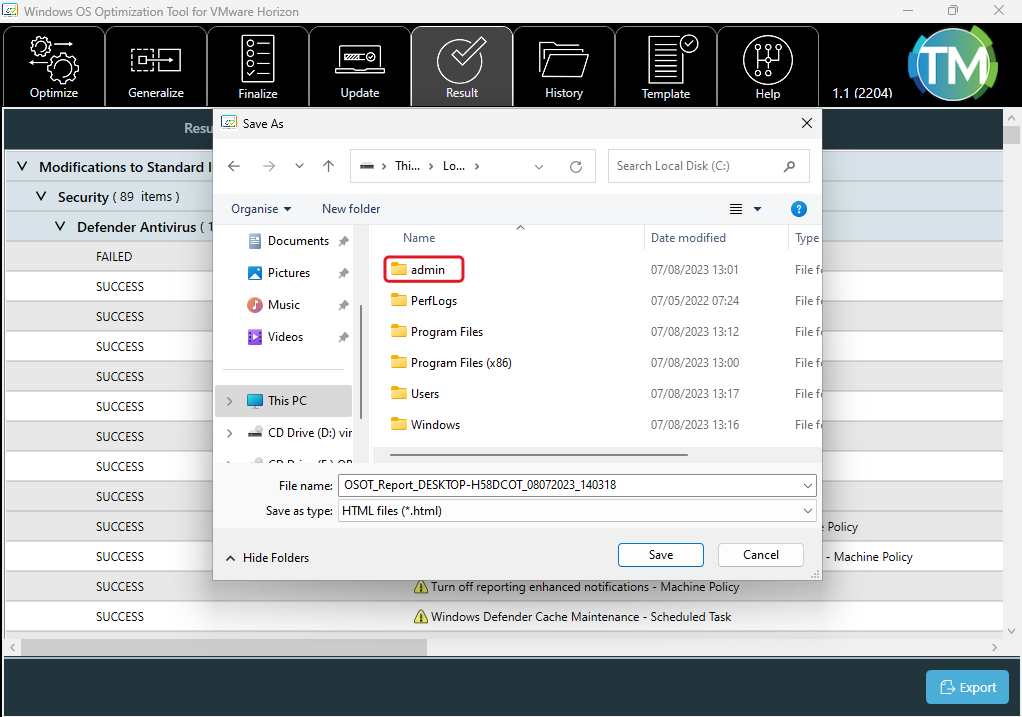
Task: Open the History folder icon
Action: tap(564, 67)
